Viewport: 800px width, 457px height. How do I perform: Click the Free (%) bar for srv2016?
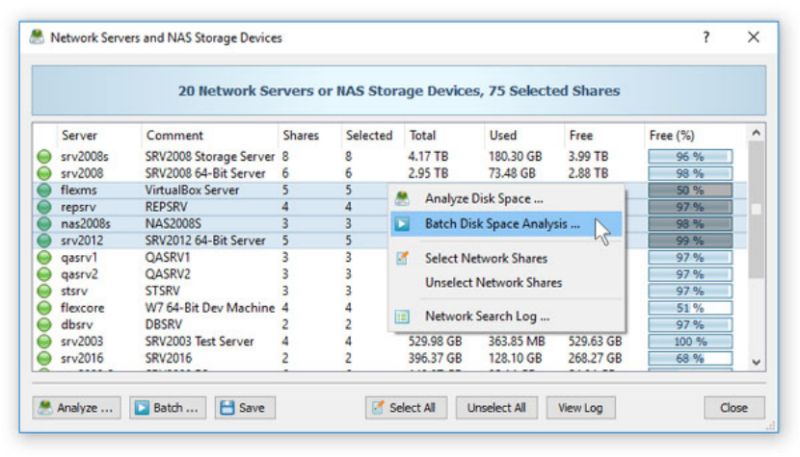[689, 358]
